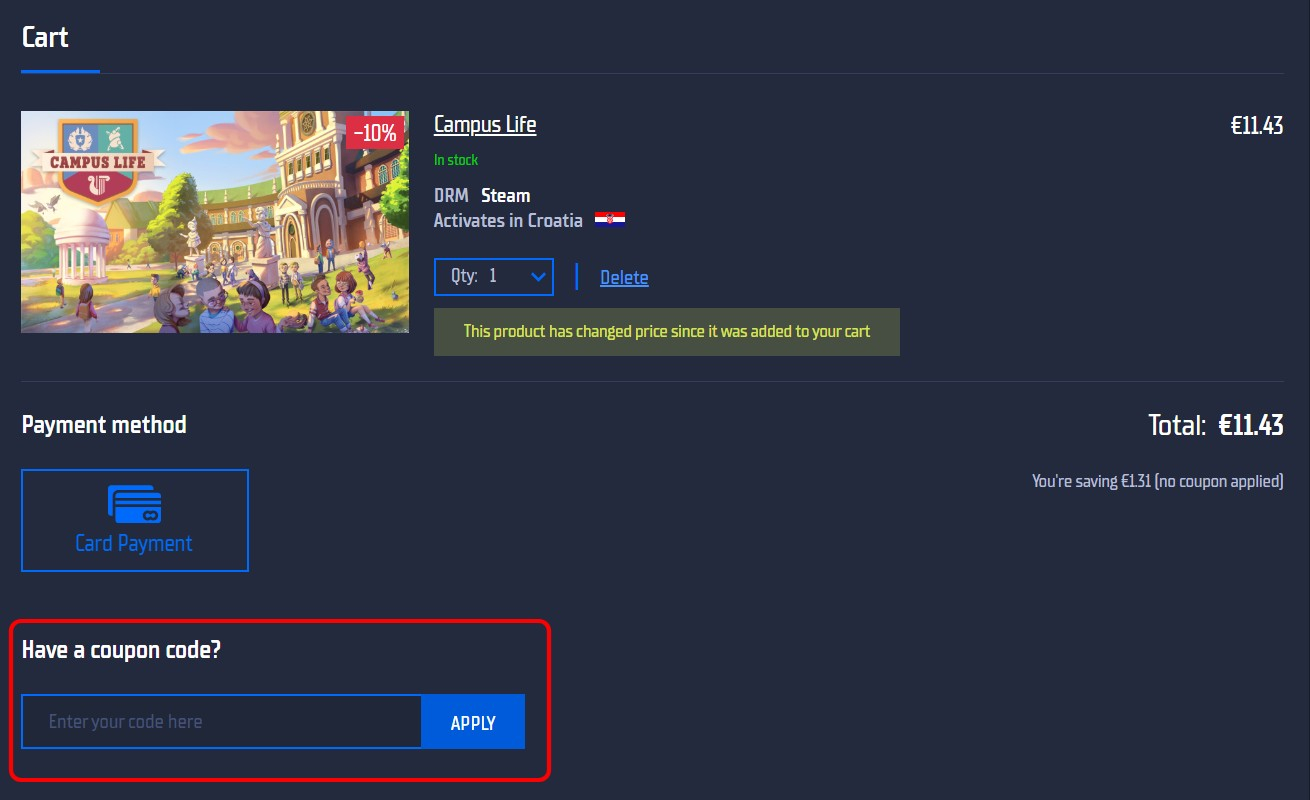This screenshot has width=1310, height=800.
Task: Select the Cart heading tab
Action: click(x=45, y=38)
